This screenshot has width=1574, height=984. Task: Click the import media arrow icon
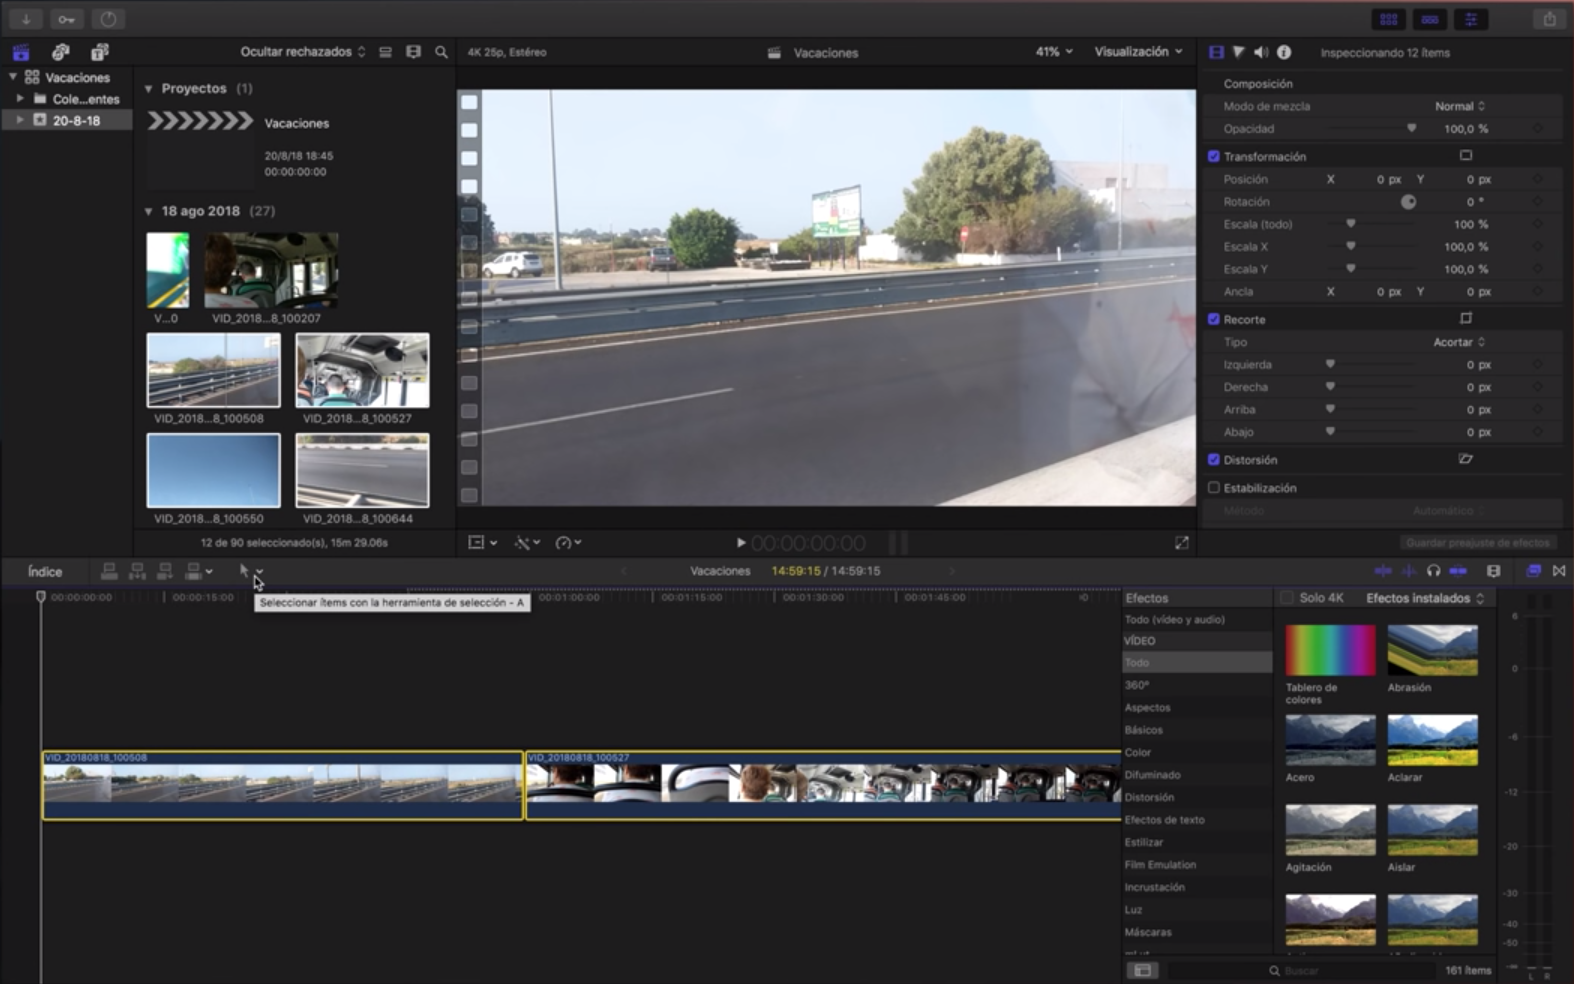pyautogui.click(x=26, y=19)
